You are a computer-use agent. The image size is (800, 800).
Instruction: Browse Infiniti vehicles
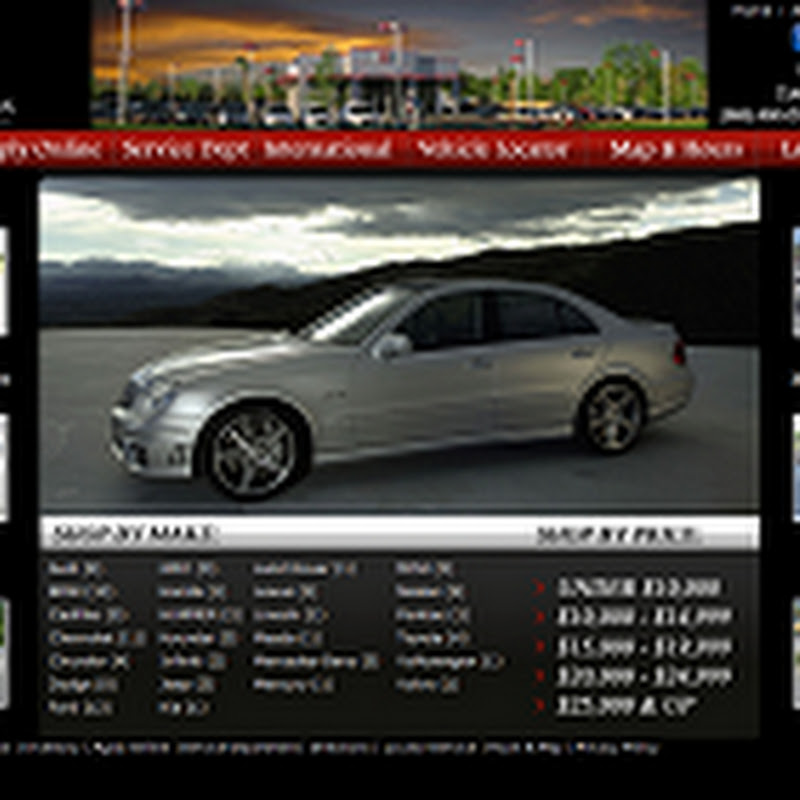[192, 662]
